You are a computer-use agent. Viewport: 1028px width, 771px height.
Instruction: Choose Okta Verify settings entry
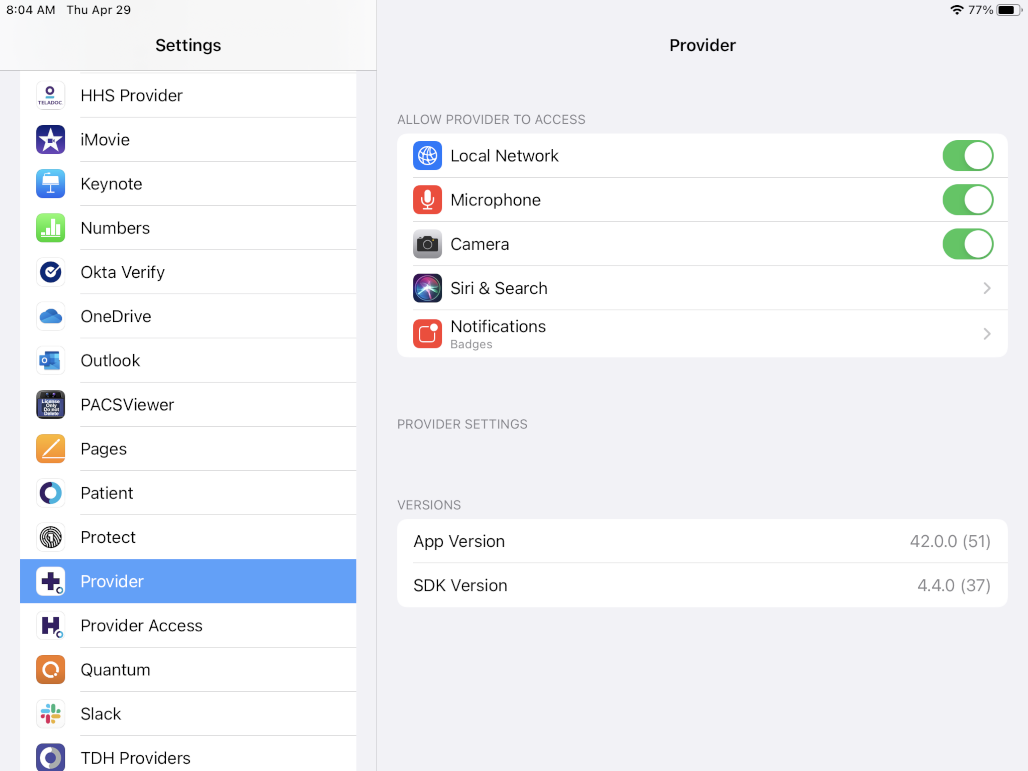coord(188,272)
